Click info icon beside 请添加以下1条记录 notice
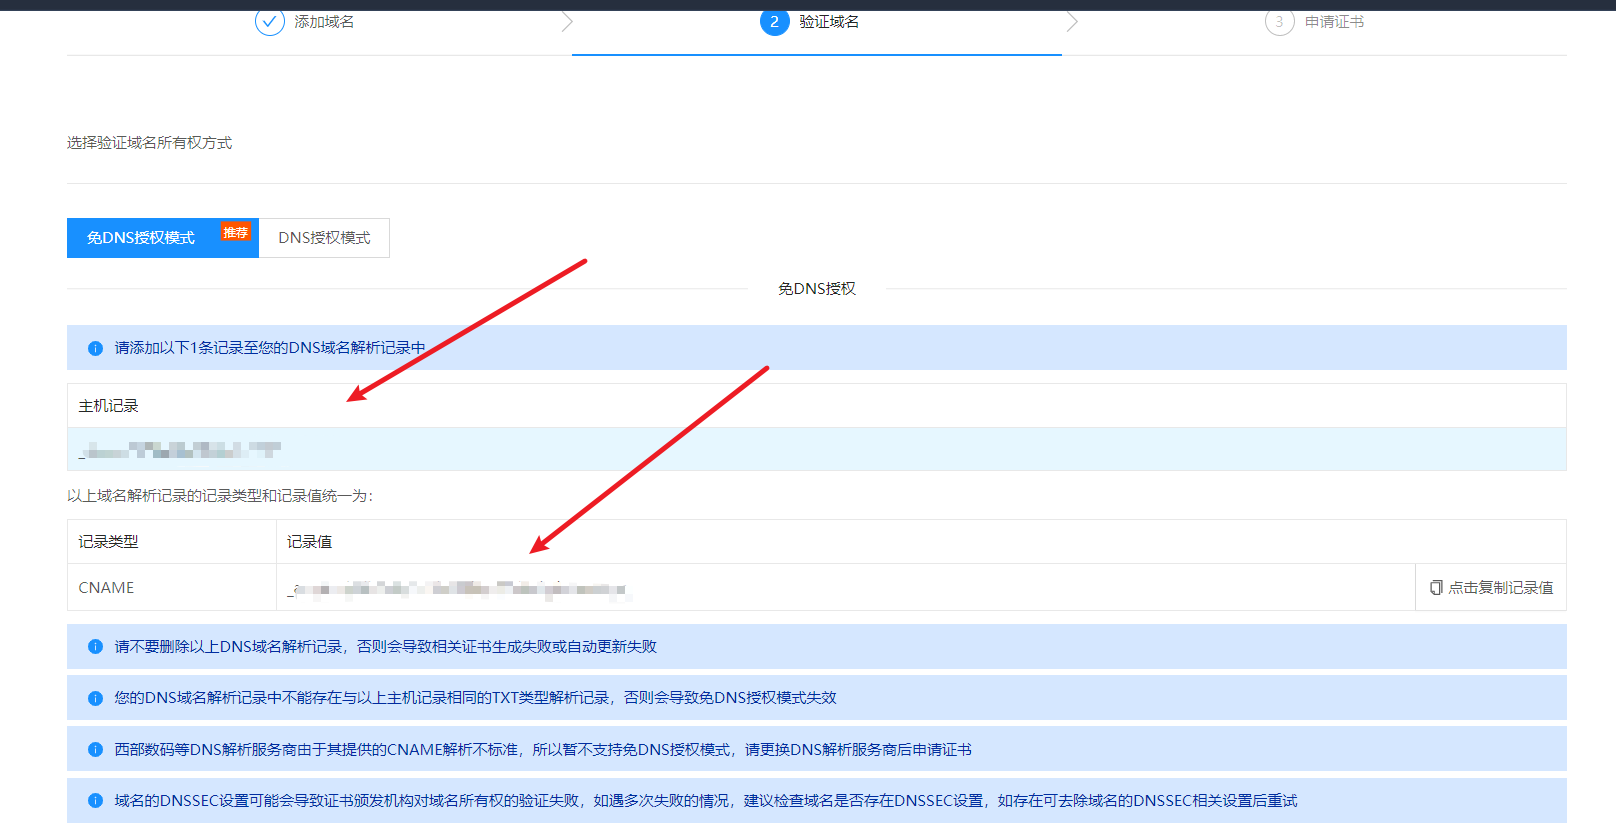 point(95,348)
